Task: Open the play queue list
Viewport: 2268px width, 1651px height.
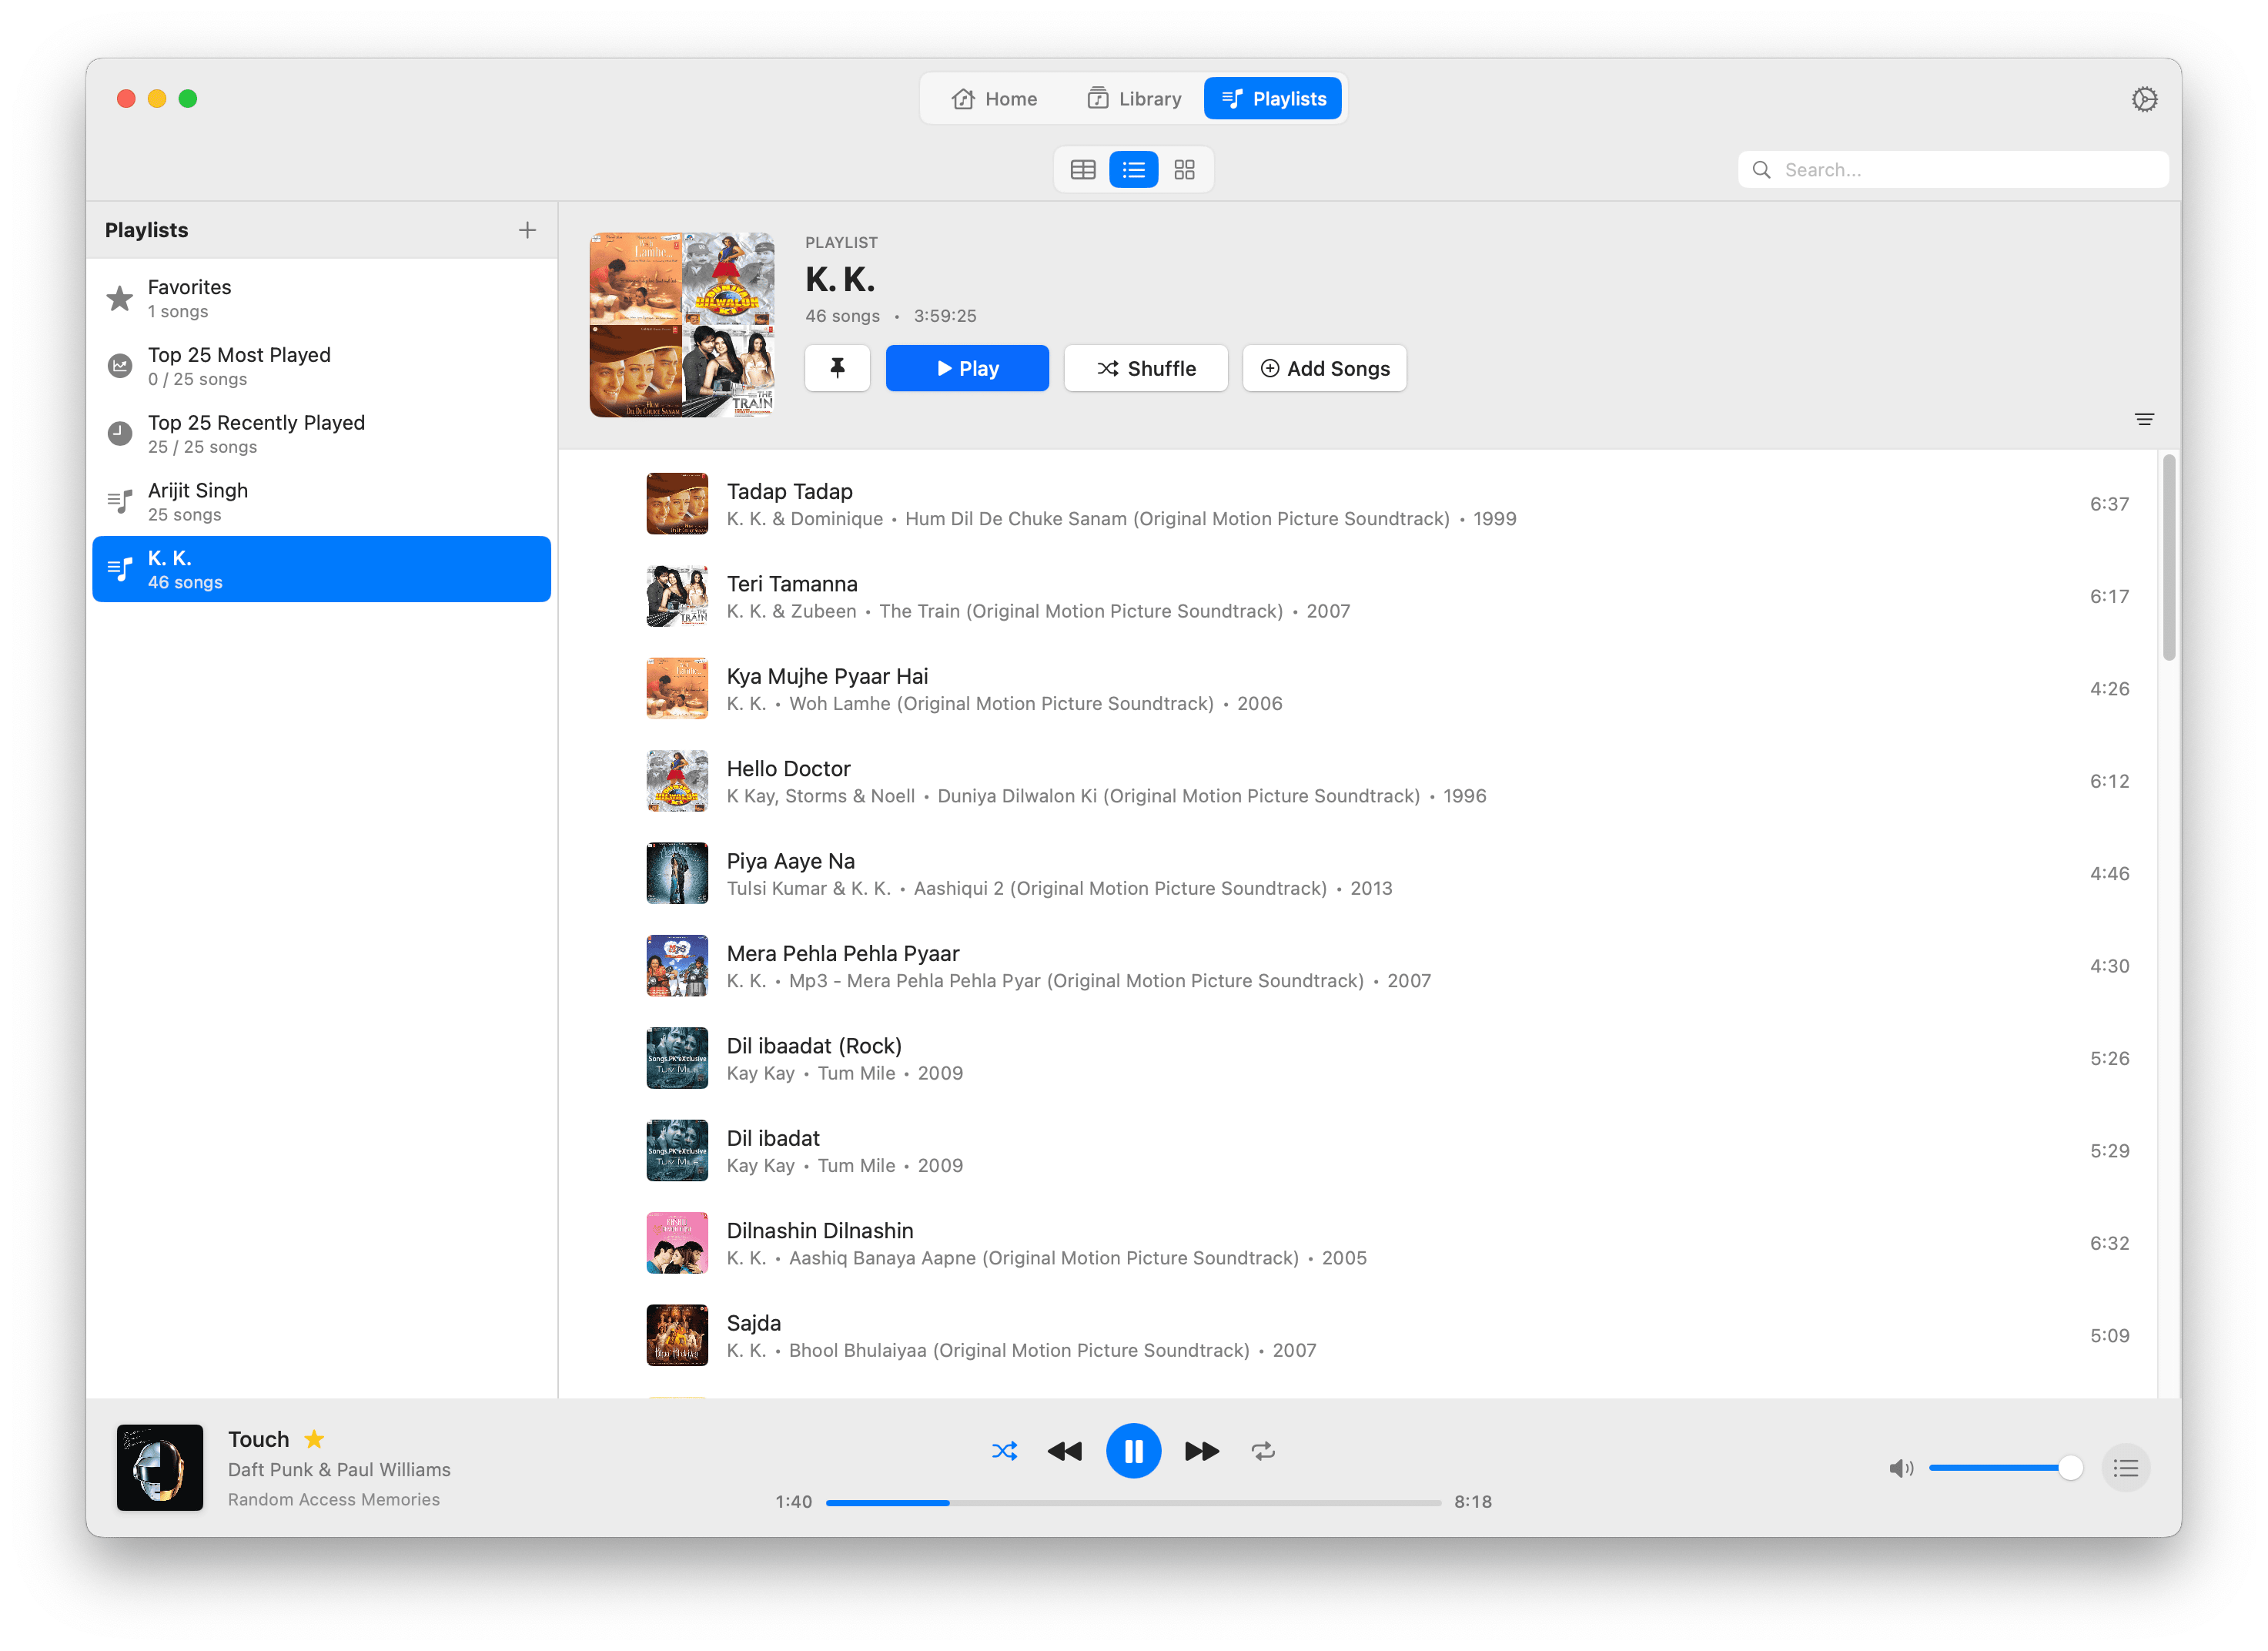Action: point(2126,1468)
